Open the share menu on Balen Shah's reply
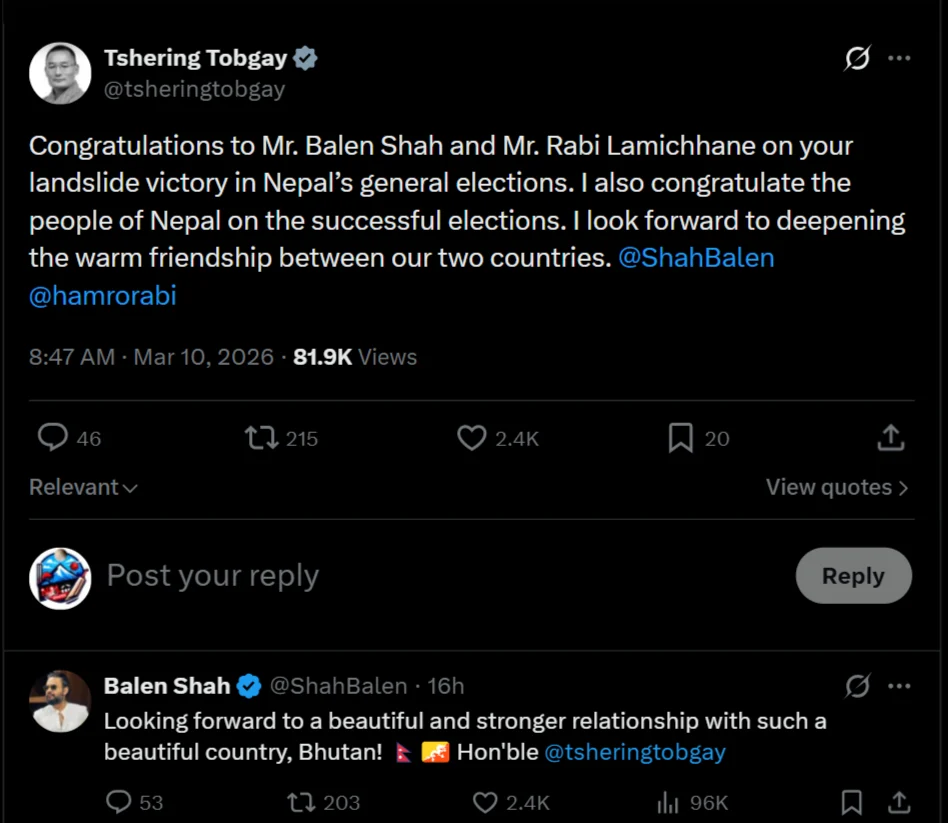The width and height of the screenshot is (948, 823). point(897,802)
